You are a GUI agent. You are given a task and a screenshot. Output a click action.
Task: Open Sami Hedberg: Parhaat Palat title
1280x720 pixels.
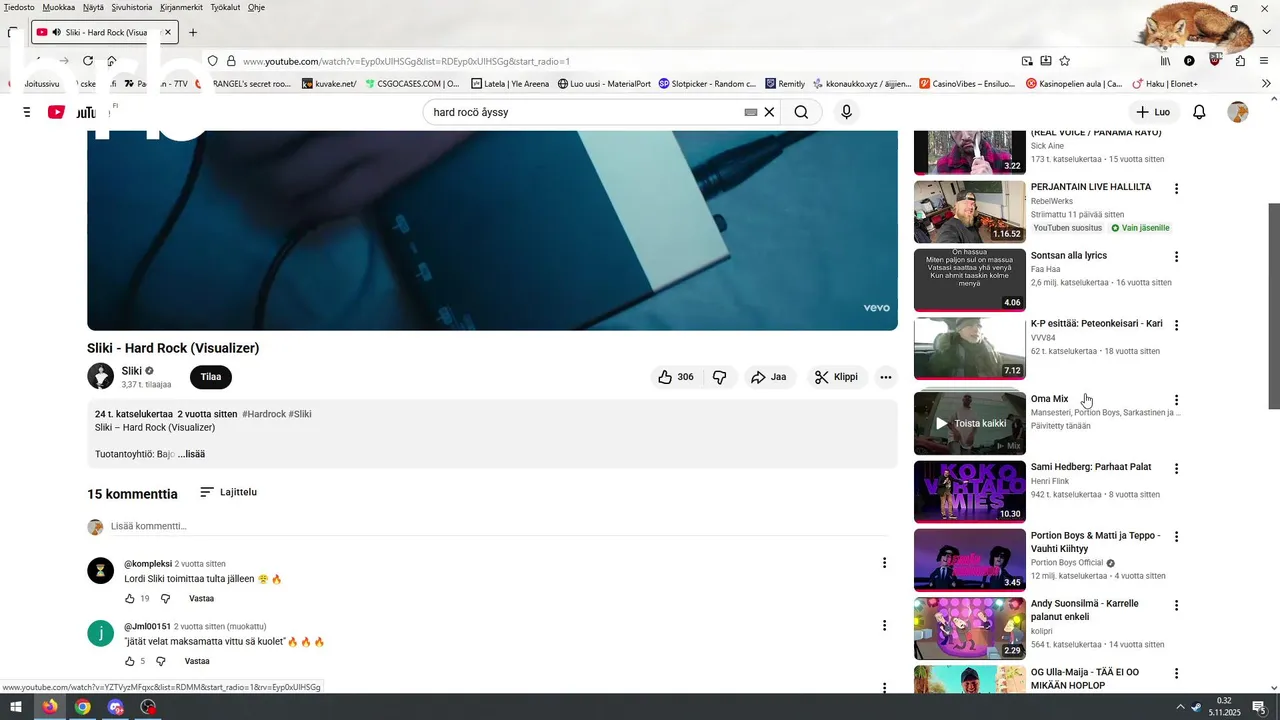[x=1091, y=467]
